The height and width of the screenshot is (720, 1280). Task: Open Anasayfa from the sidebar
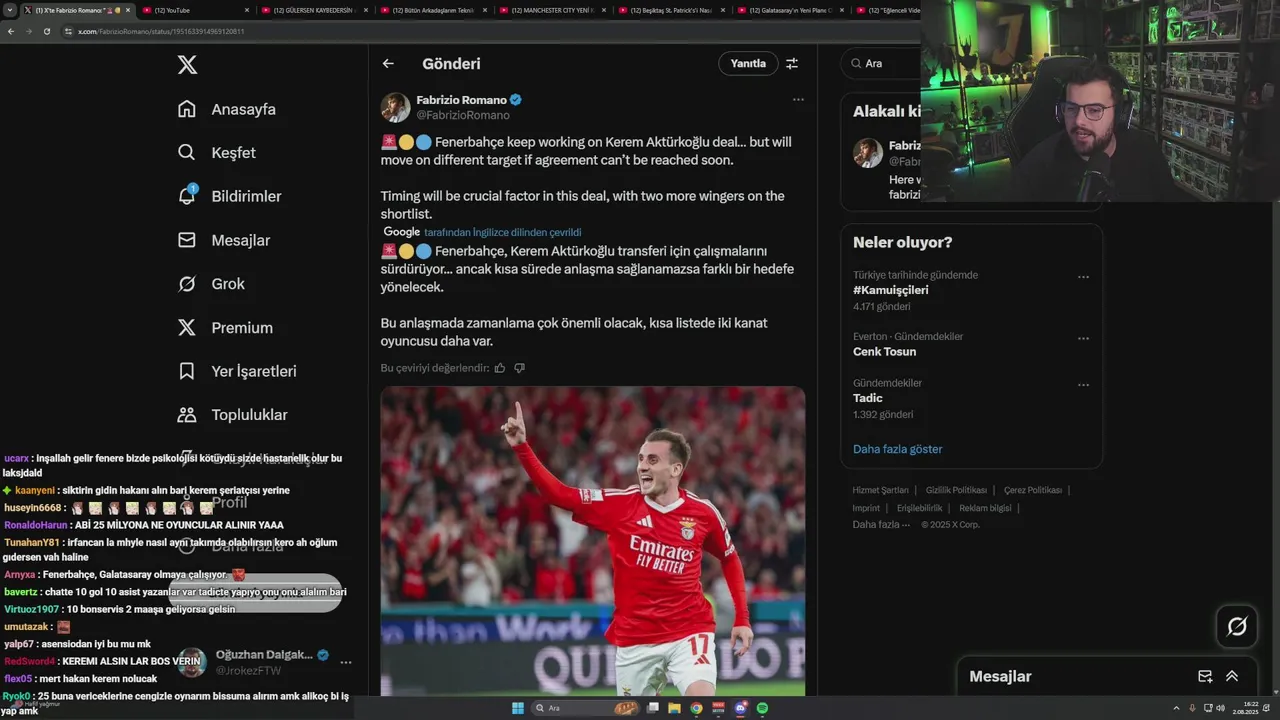click(226, 109)
